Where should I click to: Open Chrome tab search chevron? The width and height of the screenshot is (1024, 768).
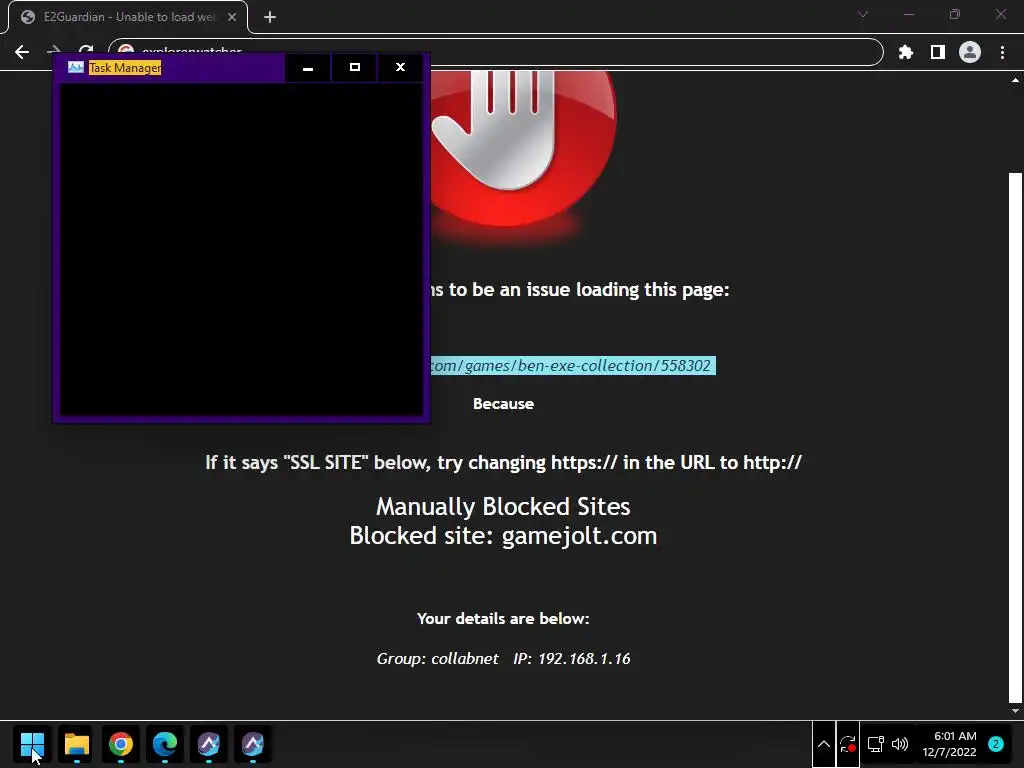863,14
